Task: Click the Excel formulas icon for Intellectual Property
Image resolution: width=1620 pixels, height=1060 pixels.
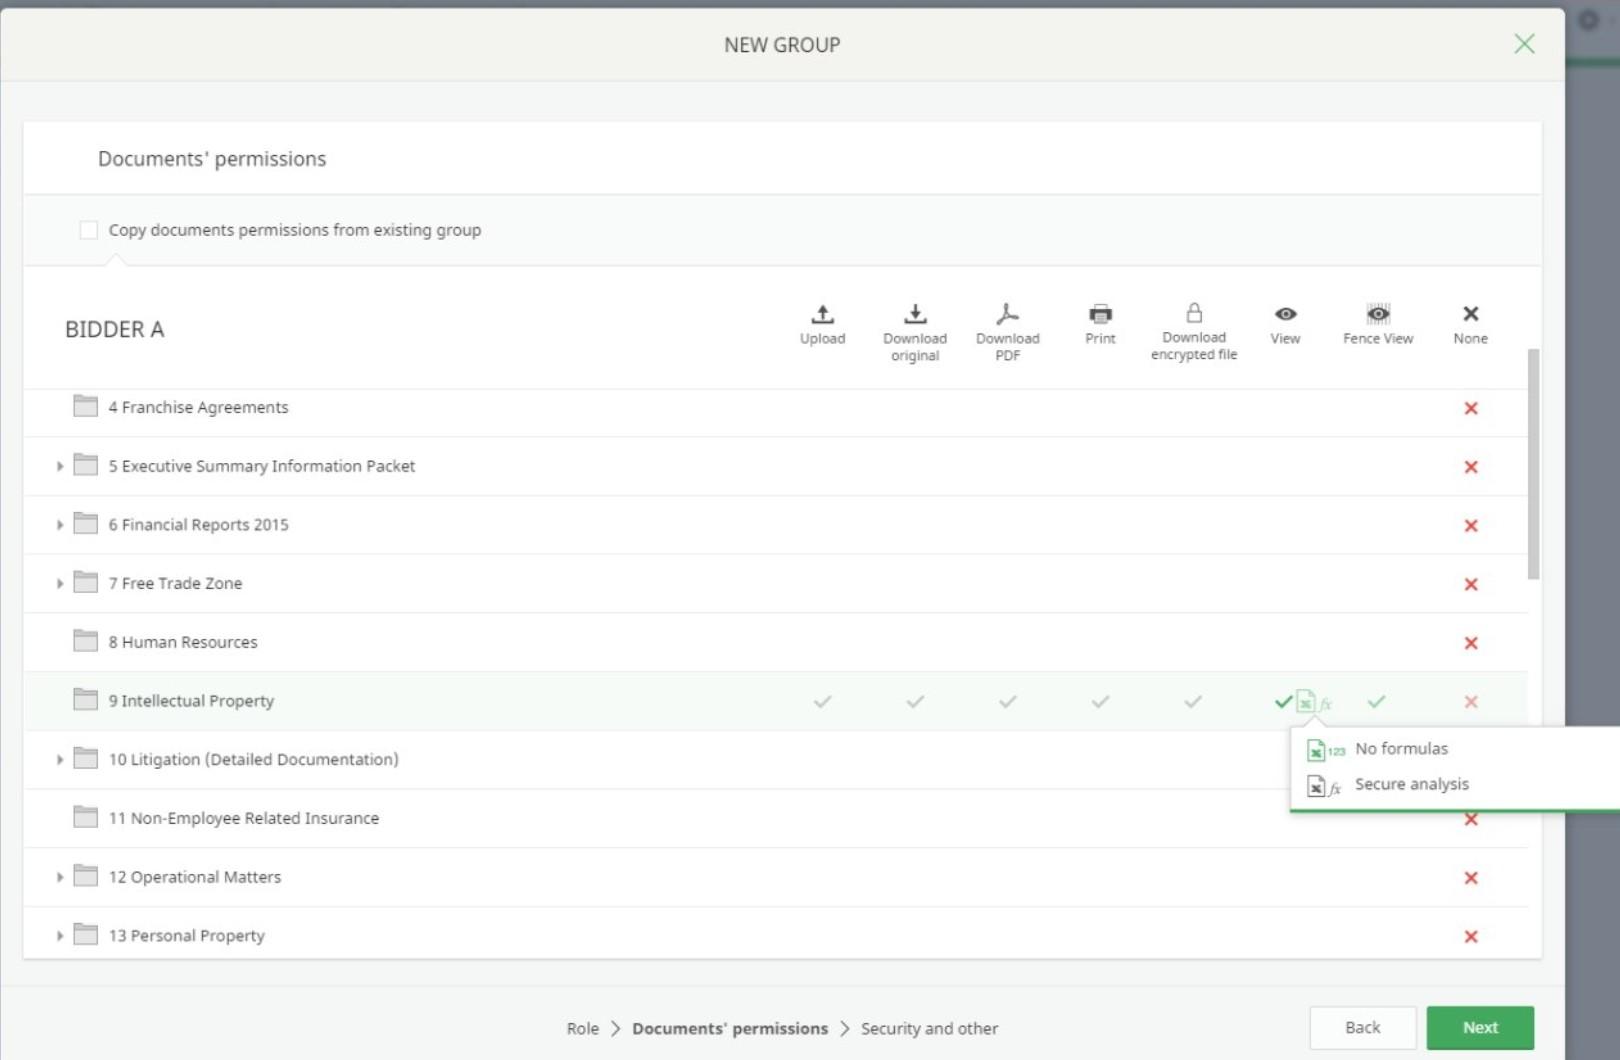Action: pyautogui.click(x=1314, y=702)
